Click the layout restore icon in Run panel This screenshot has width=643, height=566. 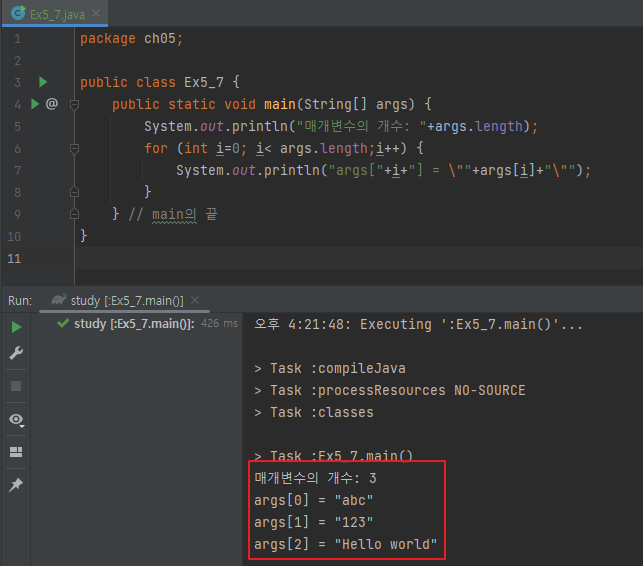coord(16,452)
